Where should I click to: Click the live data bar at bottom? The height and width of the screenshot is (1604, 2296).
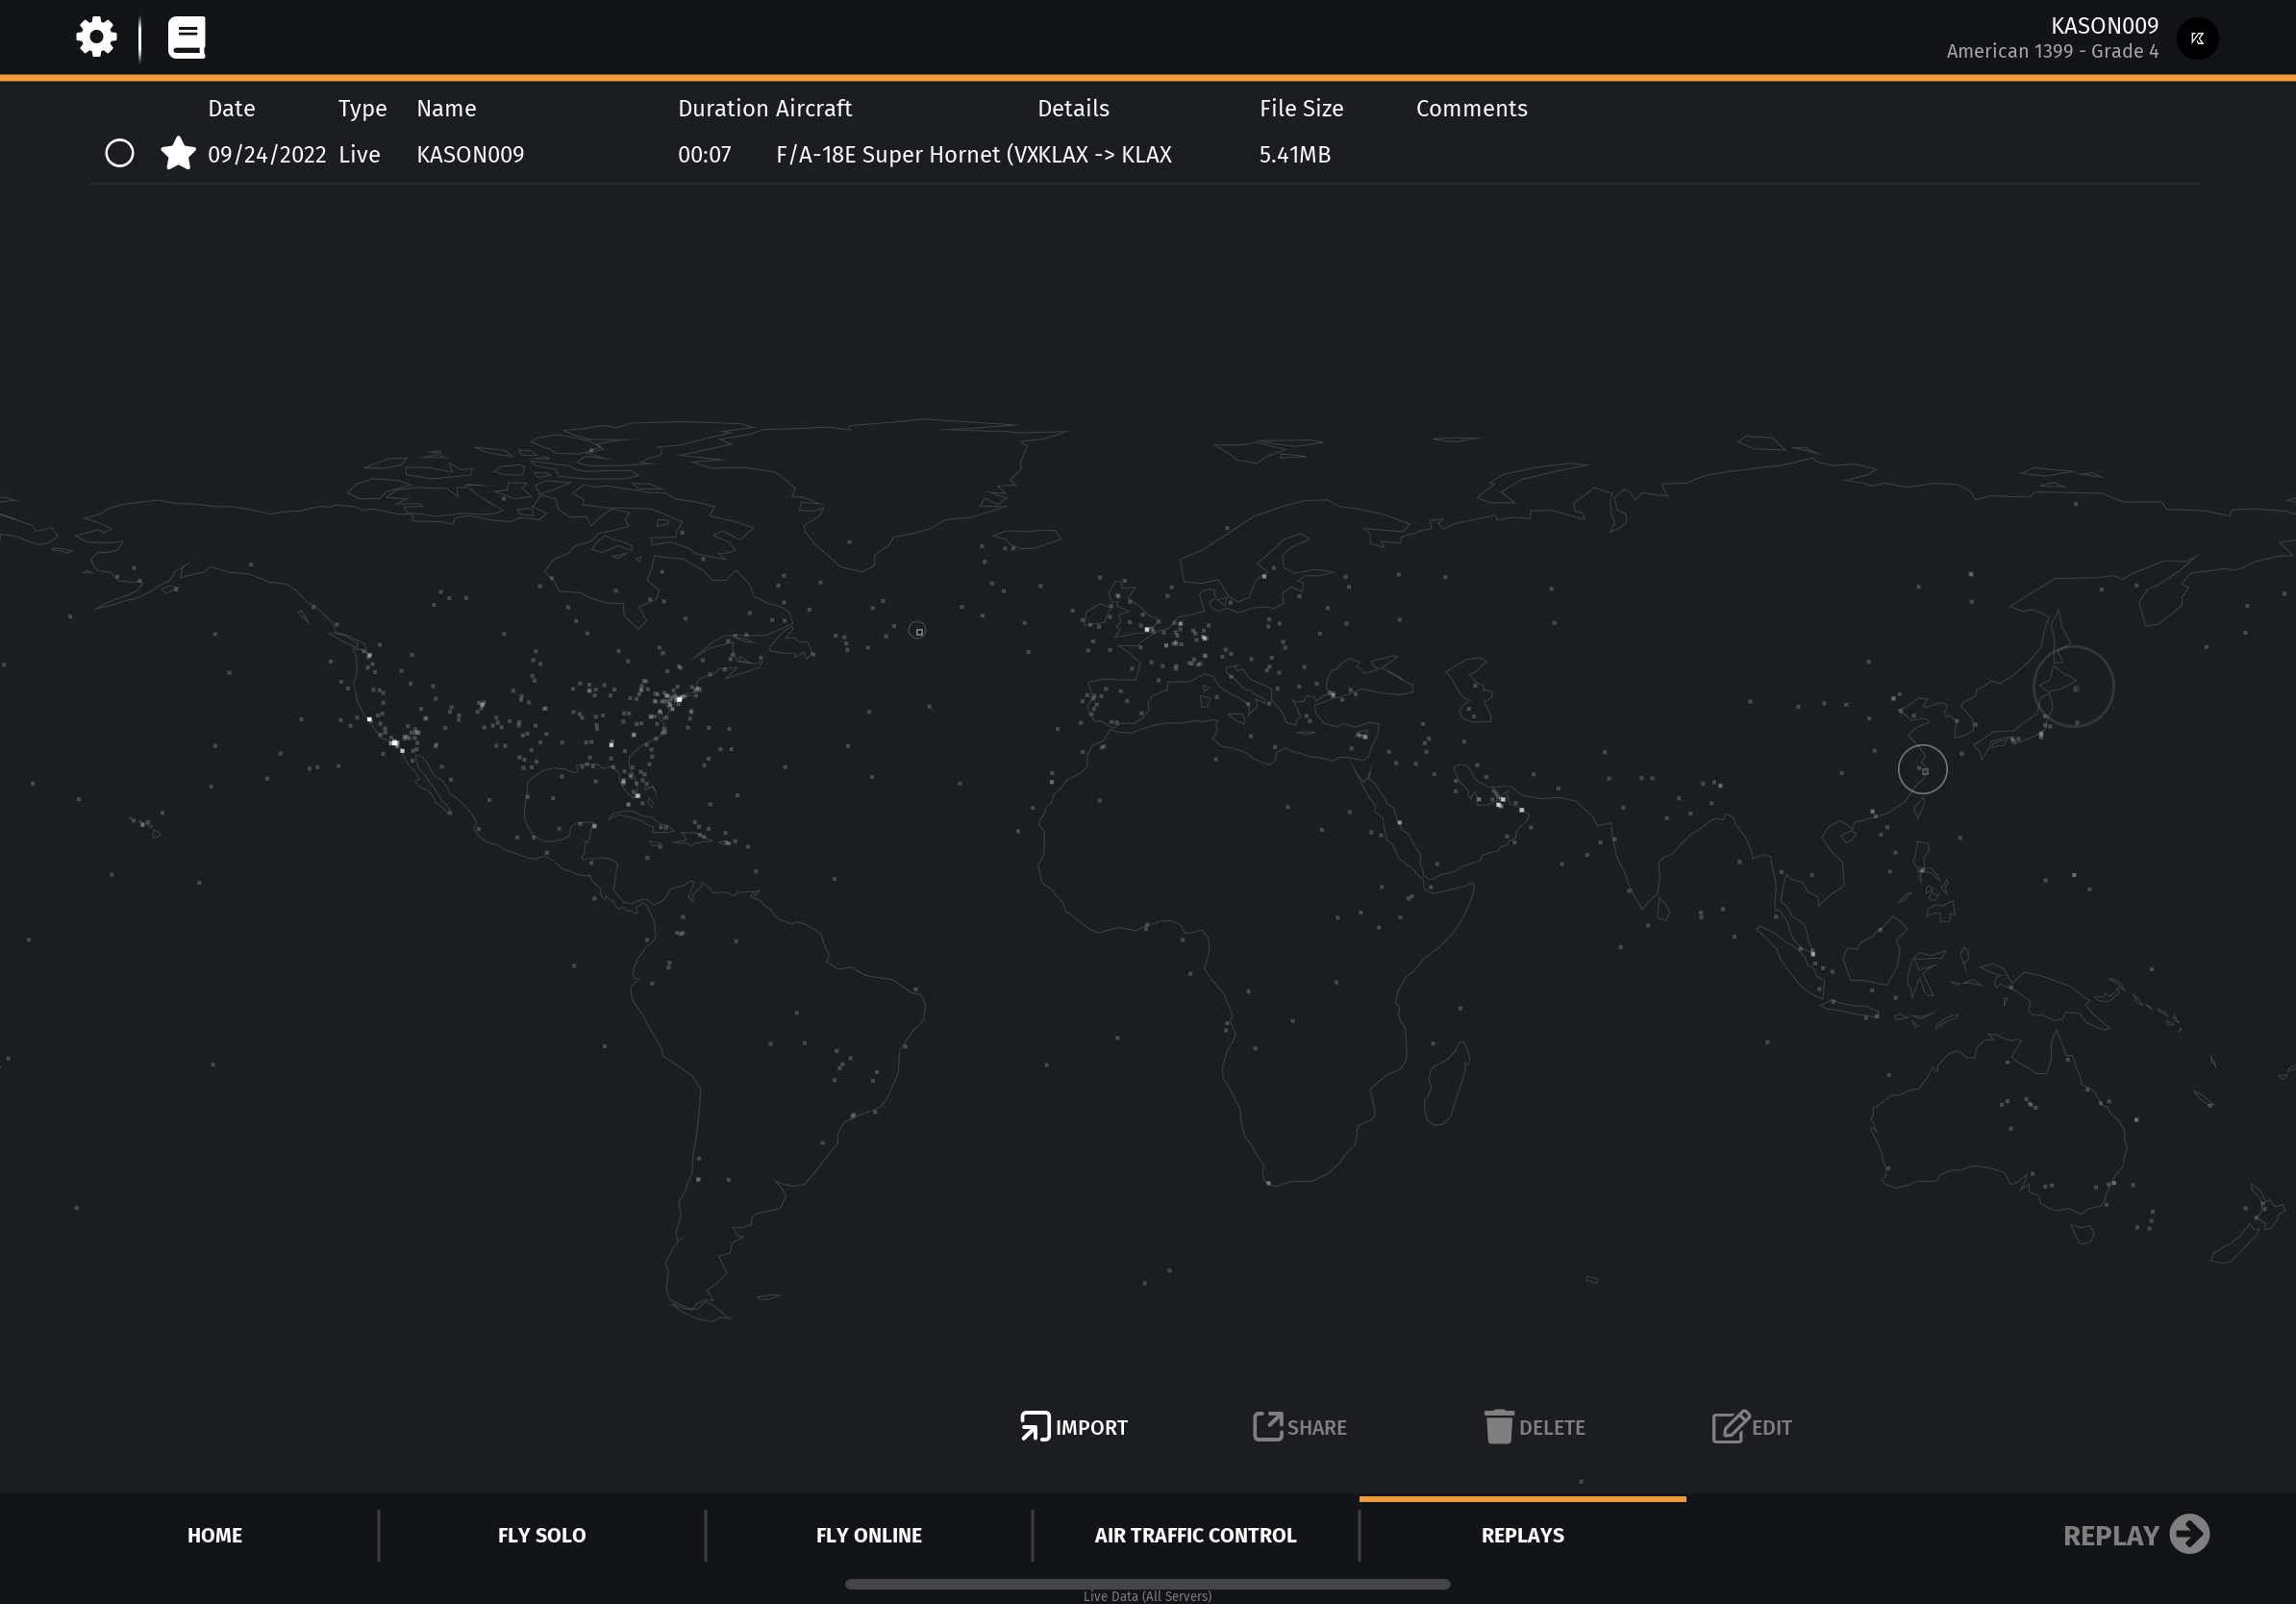(x=1147, y=1584)
